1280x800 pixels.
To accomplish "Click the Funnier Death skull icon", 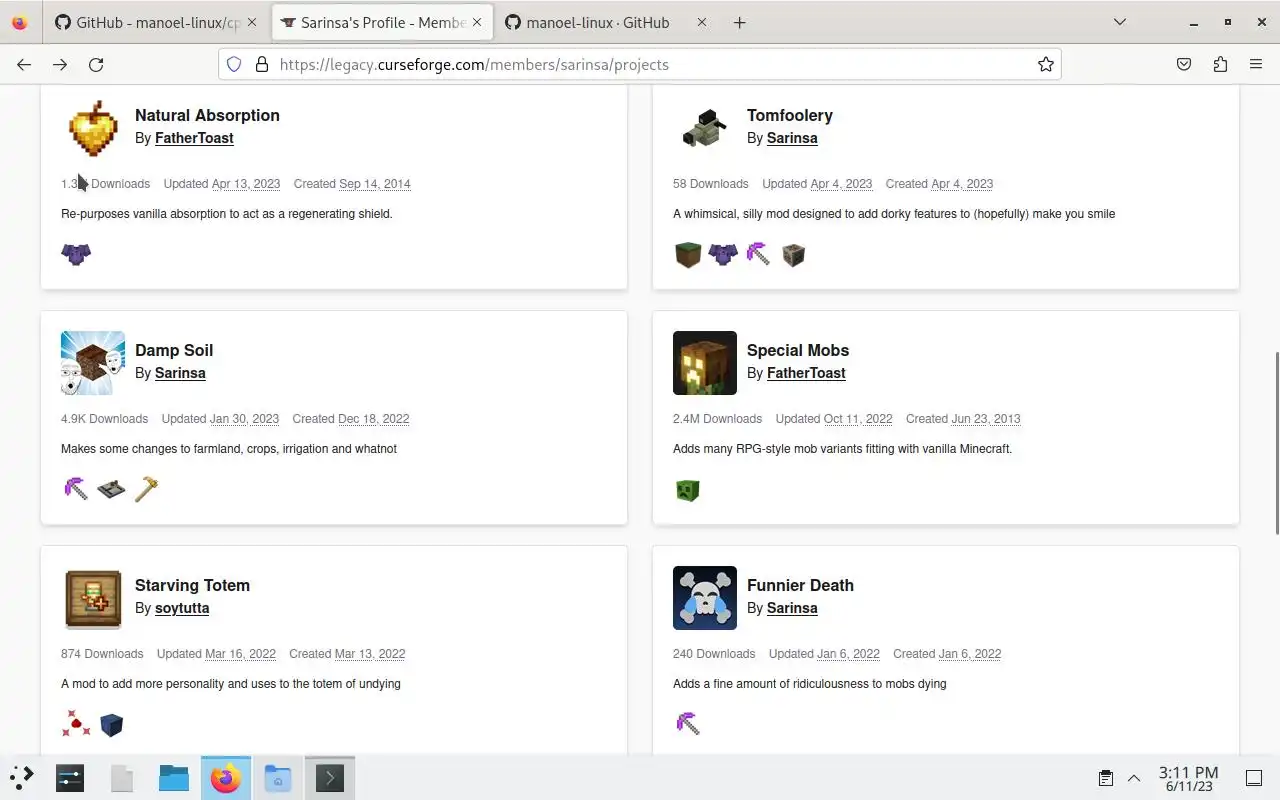I will 705,598.
